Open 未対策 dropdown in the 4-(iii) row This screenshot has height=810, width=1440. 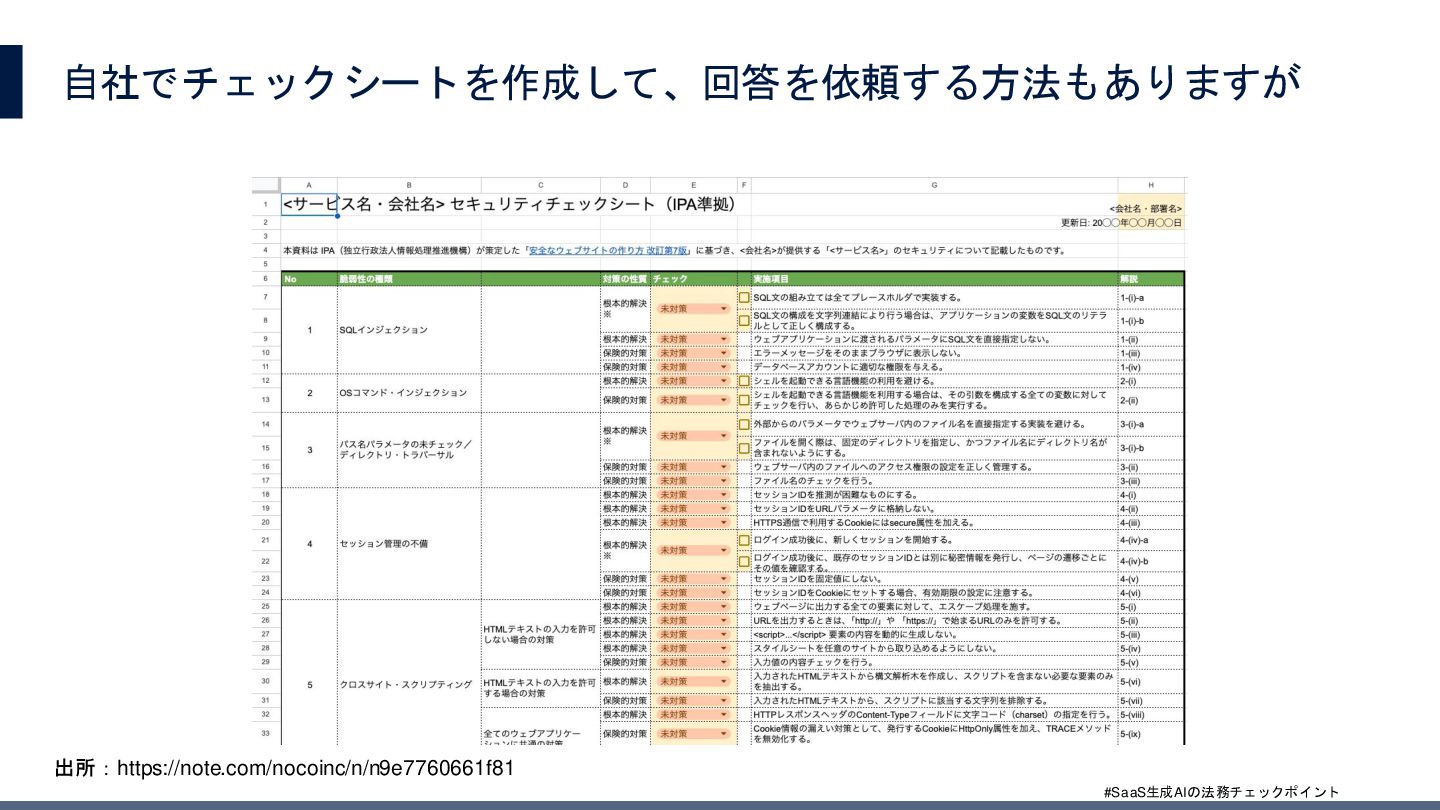(693, 523)
